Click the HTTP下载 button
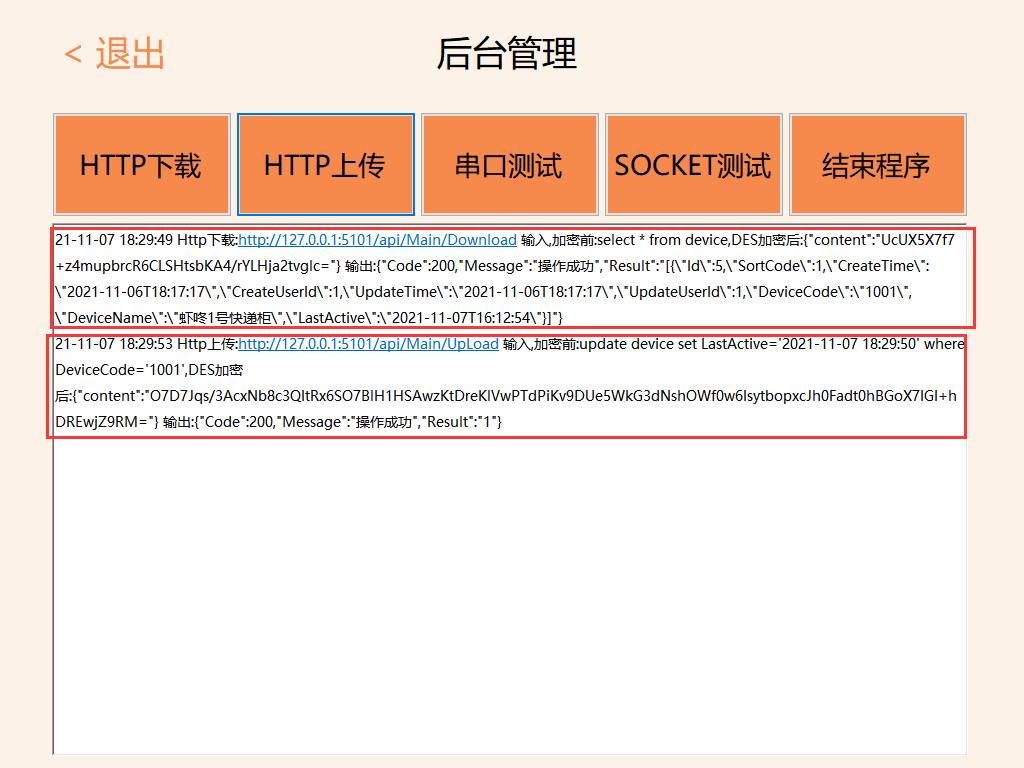Image resolution: width=1024 pixels, height=768 pixels. tap(142, 165)
